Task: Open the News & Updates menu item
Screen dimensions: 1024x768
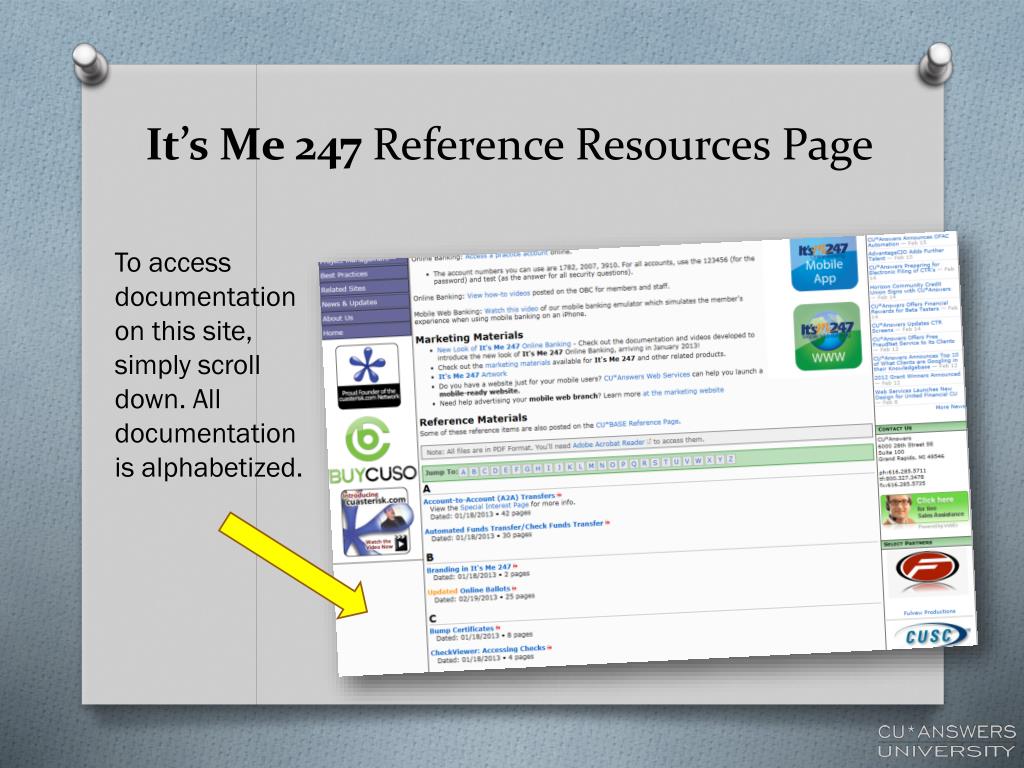Action: tap(364, 304)
